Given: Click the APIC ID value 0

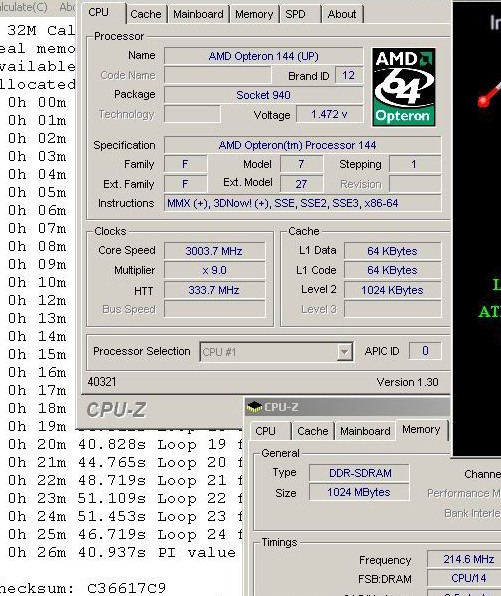Looking at the screenshot, I should point(425,350).
